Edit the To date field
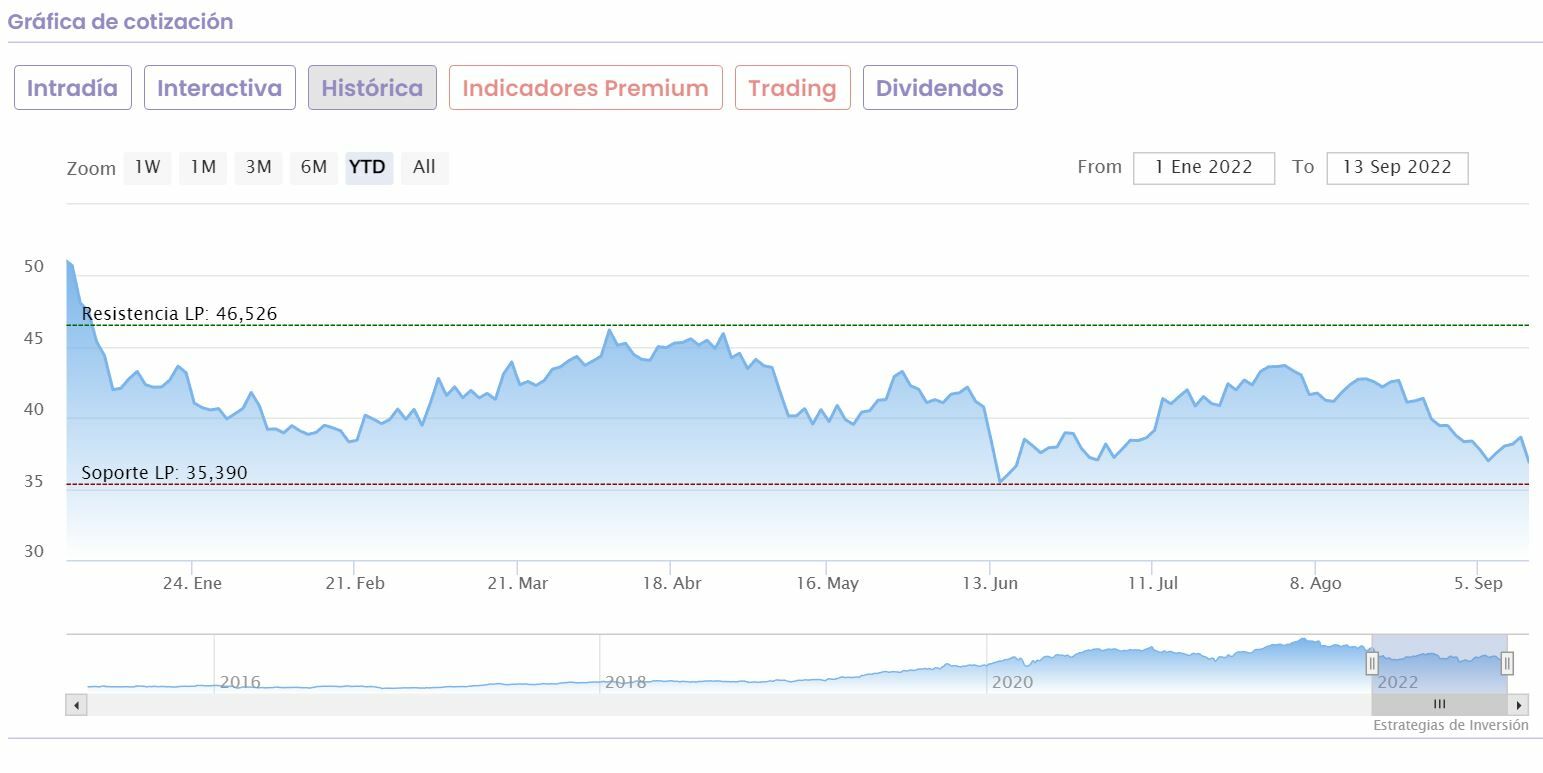This screenshot has width=1543, height=773. 1396,168
